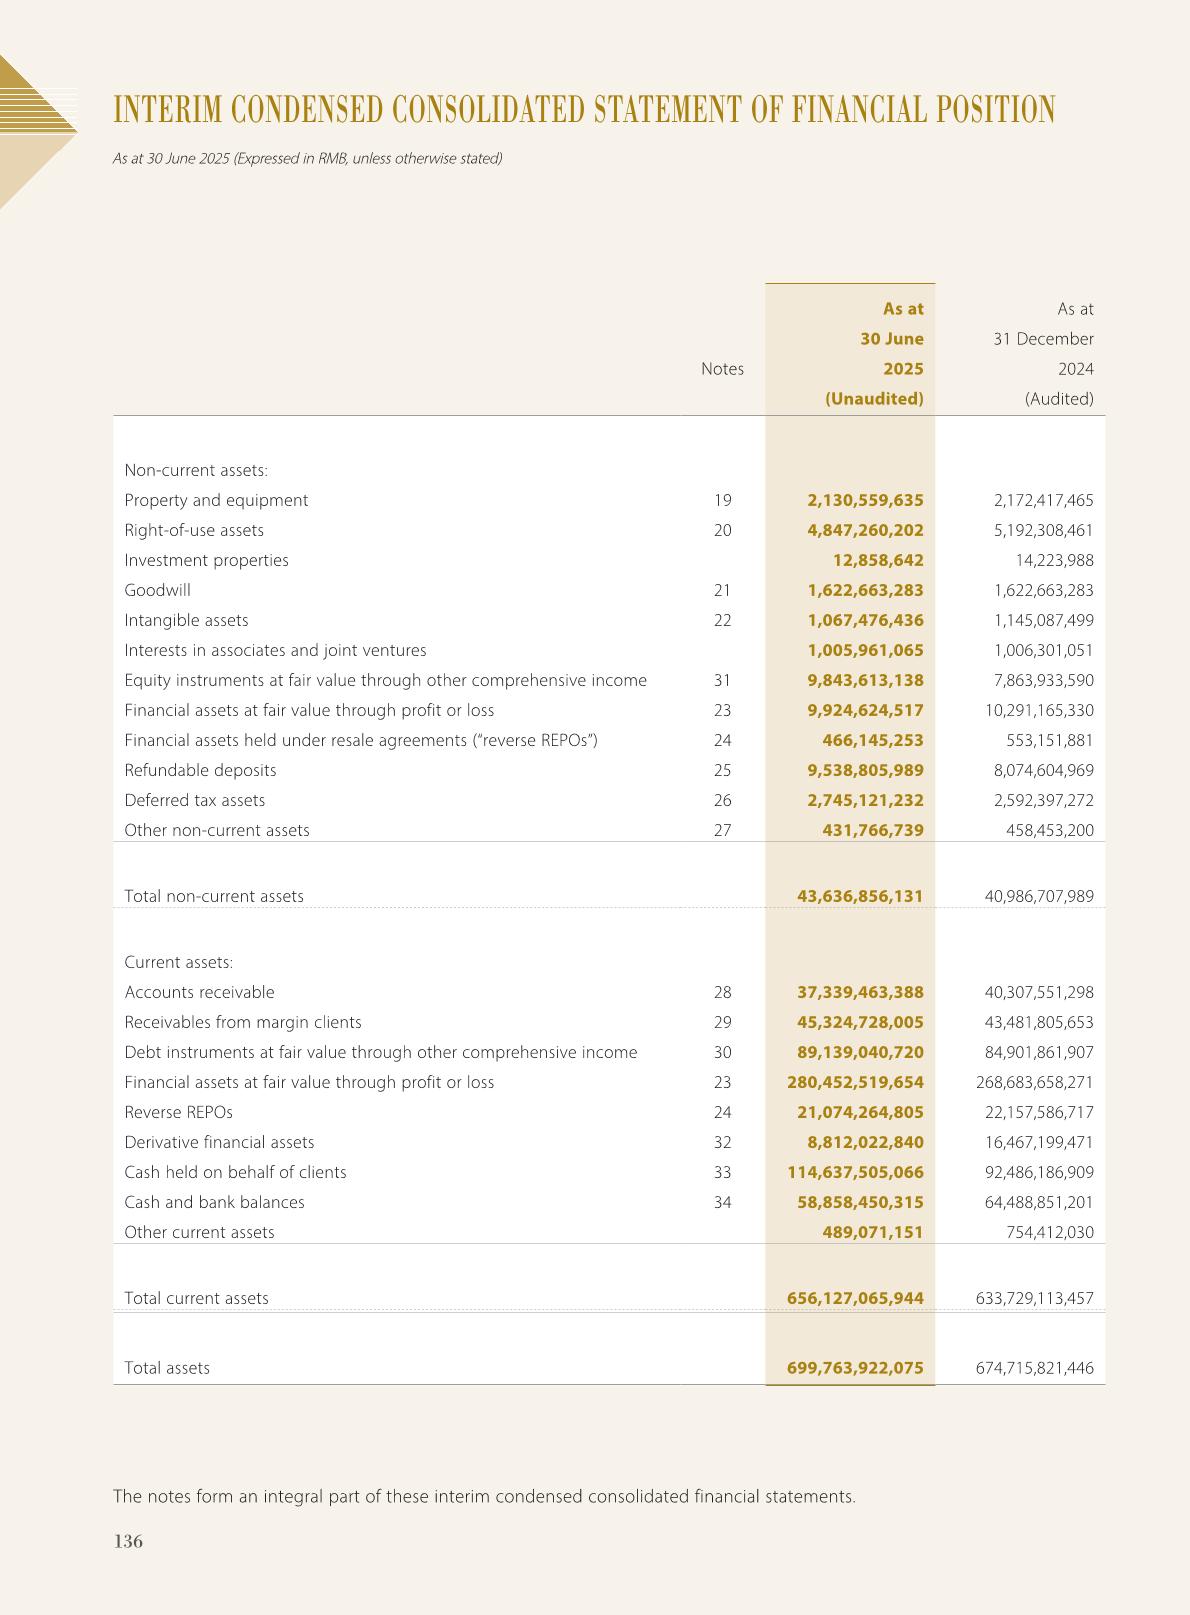Click the Total non-current assets label
This screenshot has width=1190, height=1615.
214,896
